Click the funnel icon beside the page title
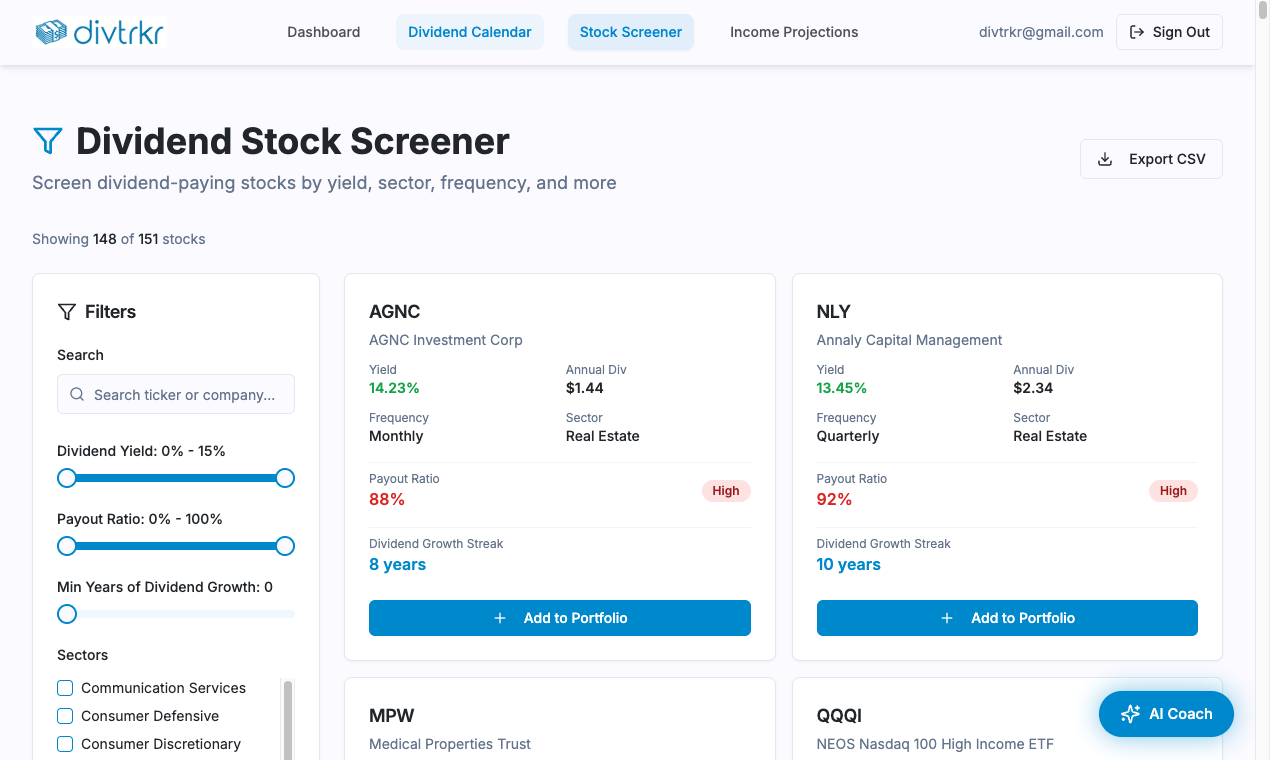This screenshot has height=760, width=1270. click(x=47, y=141)
